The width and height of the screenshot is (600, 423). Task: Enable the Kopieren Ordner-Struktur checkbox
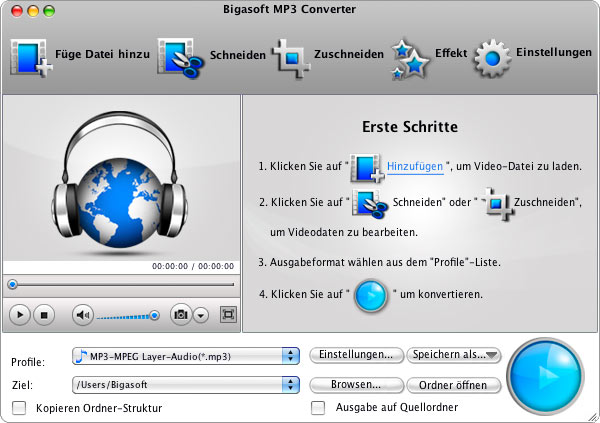click(19, 408)
